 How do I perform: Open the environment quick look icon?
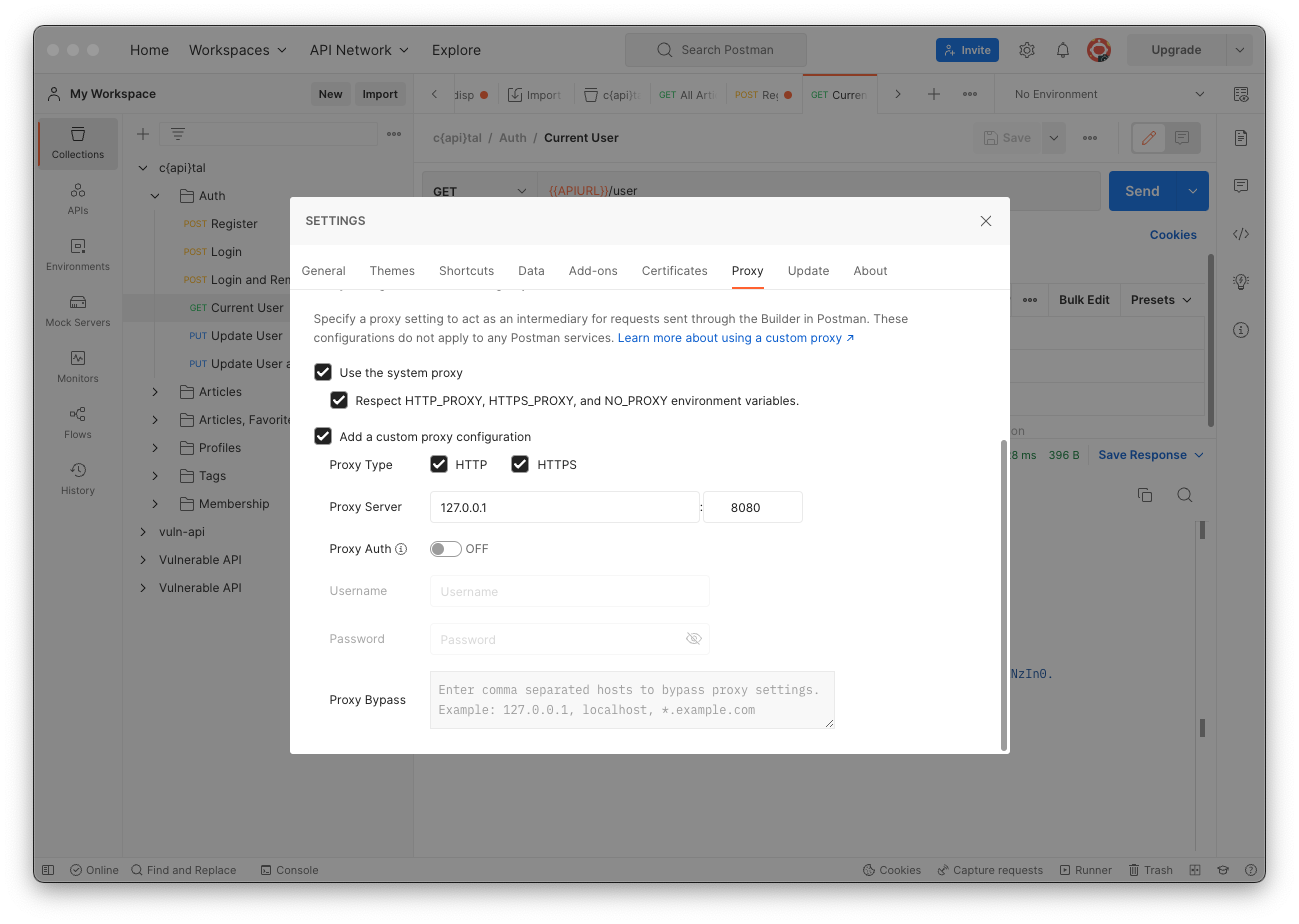click(x=1241, y=94)
